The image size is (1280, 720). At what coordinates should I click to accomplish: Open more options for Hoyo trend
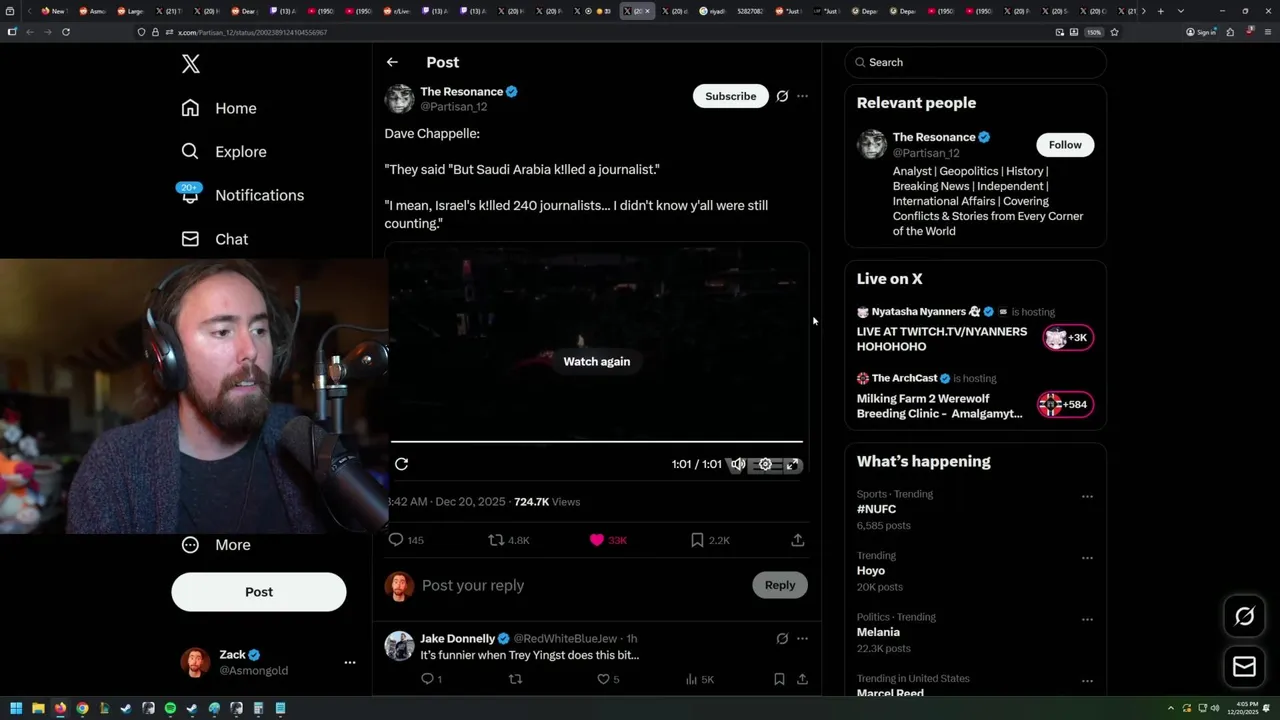[x=1087, y=558]
